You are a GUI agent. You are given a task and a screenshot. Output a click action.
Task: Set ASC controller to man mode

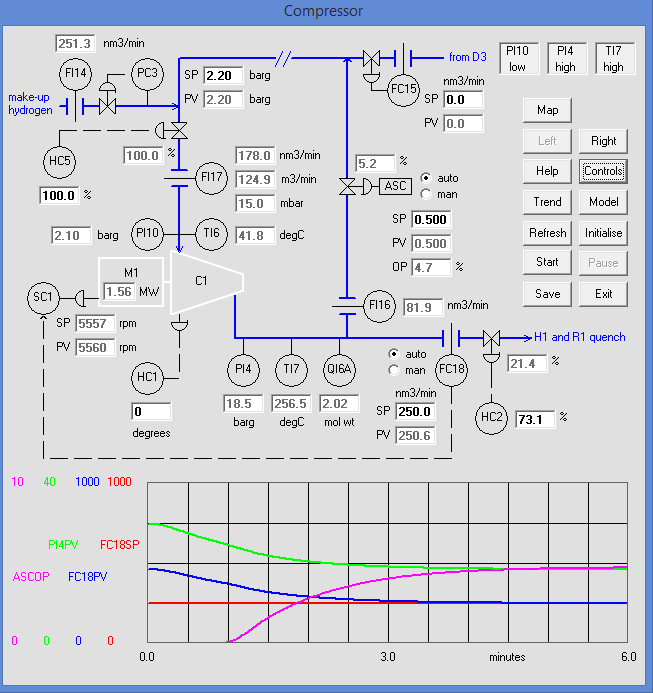[x=427, y=194]
